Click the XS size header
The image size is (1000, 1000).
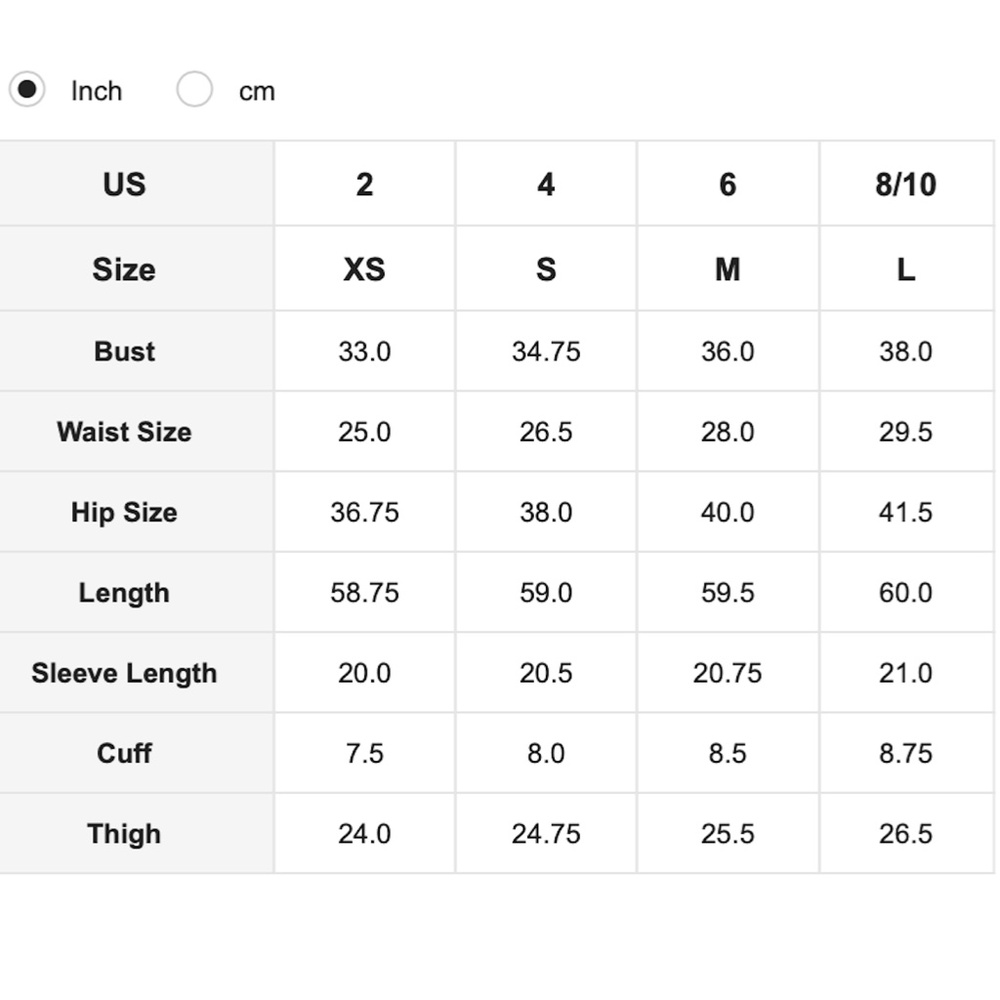(364, 269)
